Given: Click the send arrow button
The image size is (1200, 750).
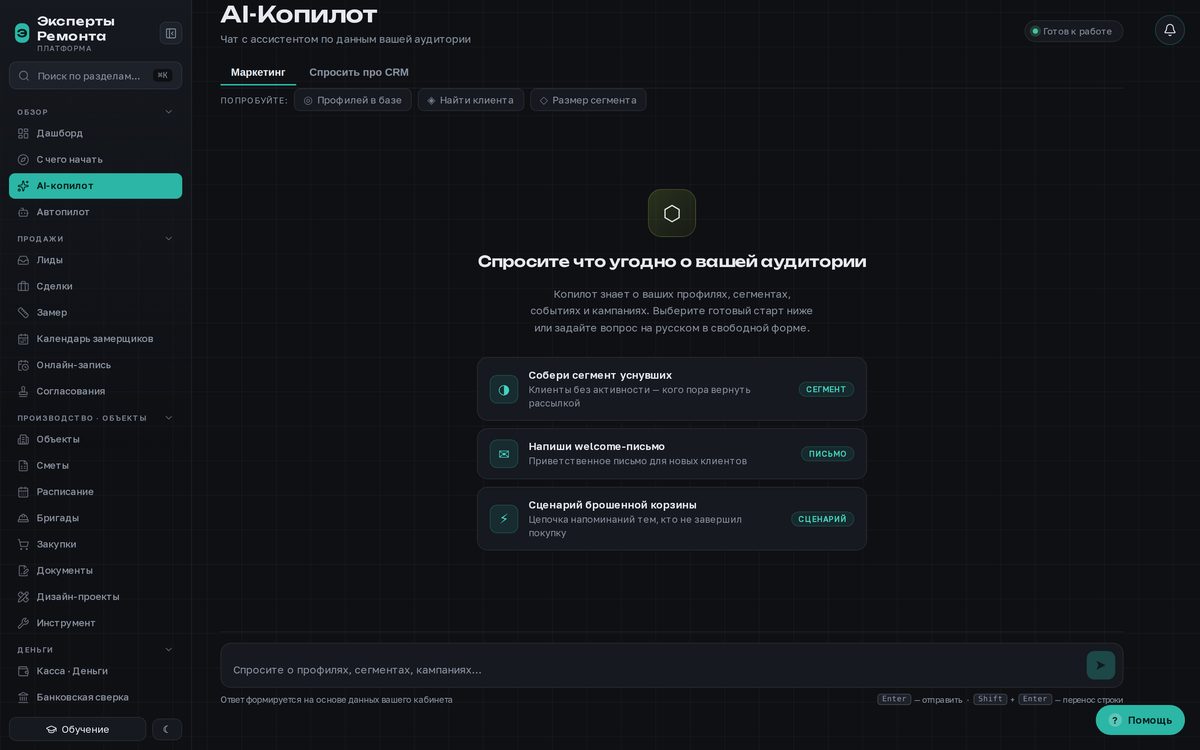Looking at the screenshot, I should [1101, 665].
